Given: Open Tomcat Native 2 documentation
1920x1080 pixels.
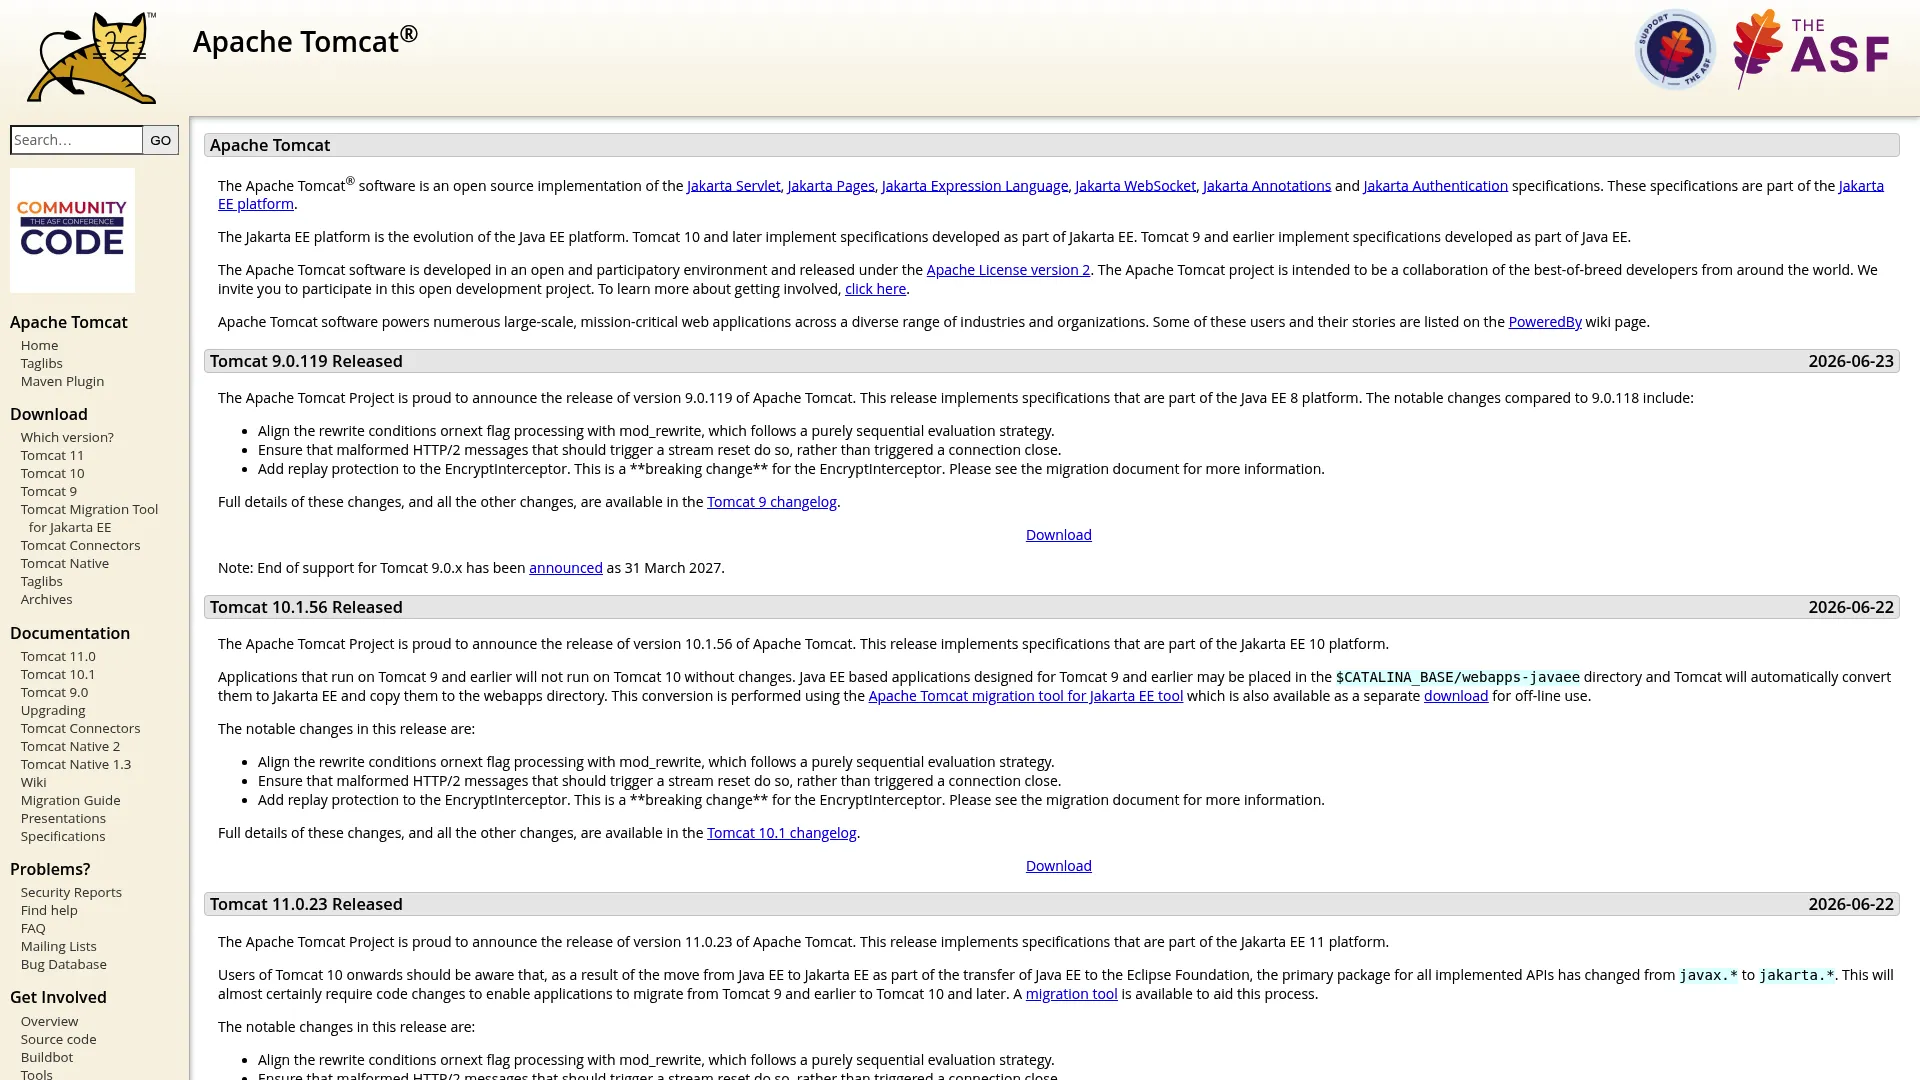Looking at the screenshot, I should coord(70,746).
